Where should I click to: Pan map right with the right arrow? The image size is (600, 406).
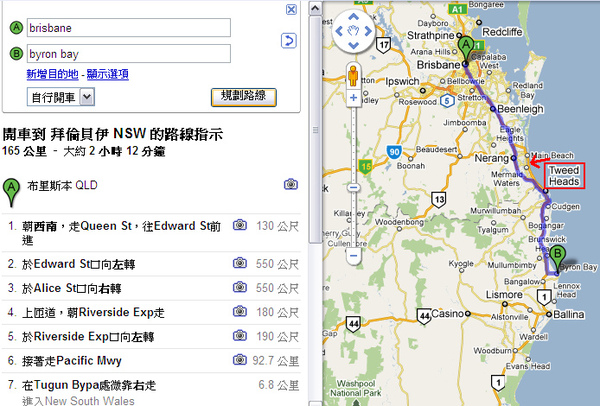(x=368, y=31)
